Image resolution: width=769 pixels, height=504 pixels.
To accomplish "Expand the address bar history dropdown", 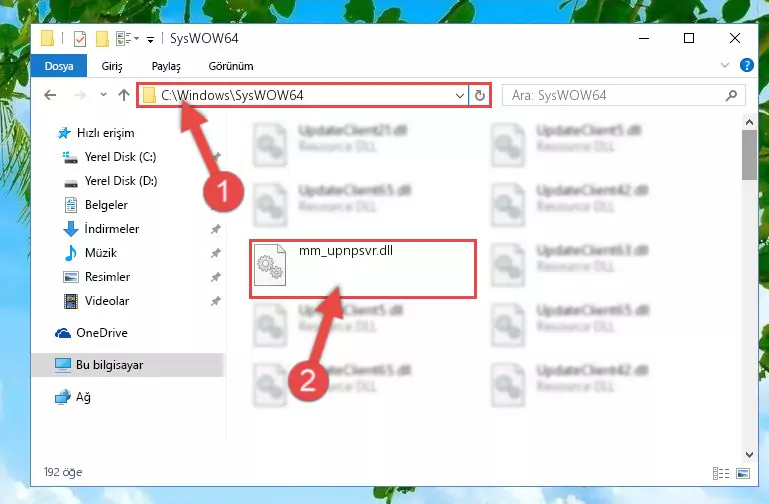I will [x=460, y=96].
